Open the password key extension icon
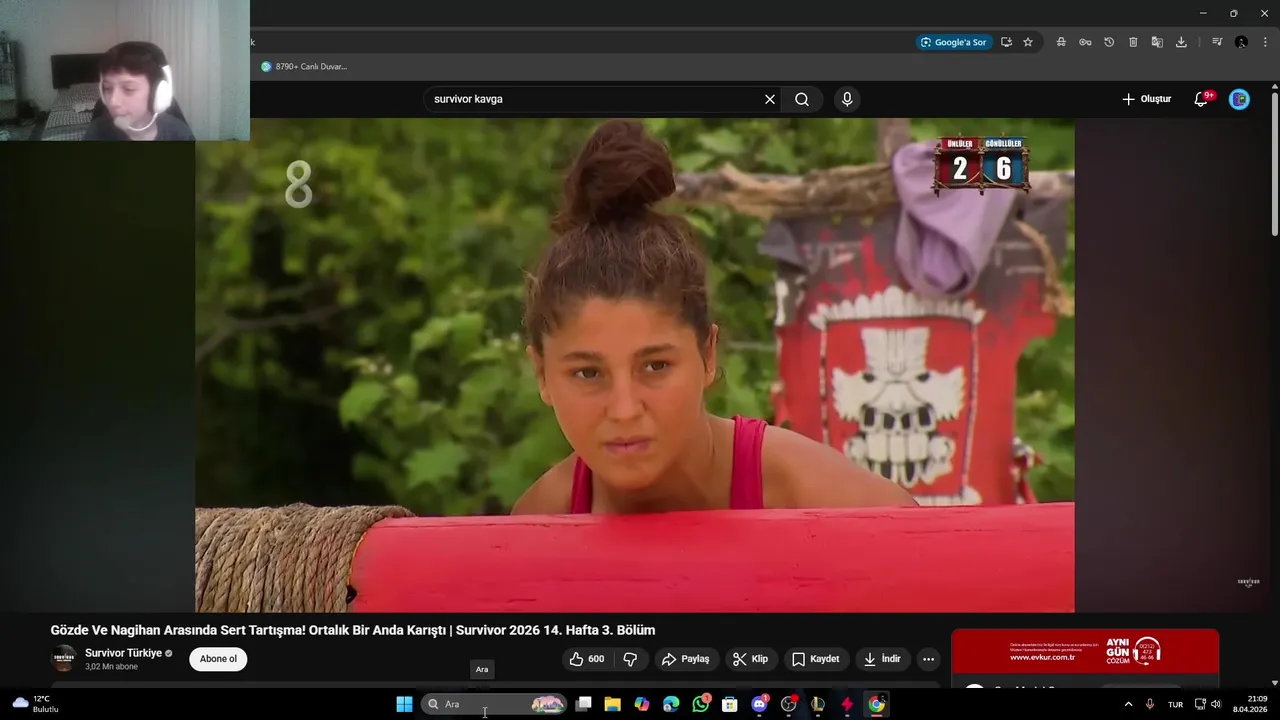 1085,42
